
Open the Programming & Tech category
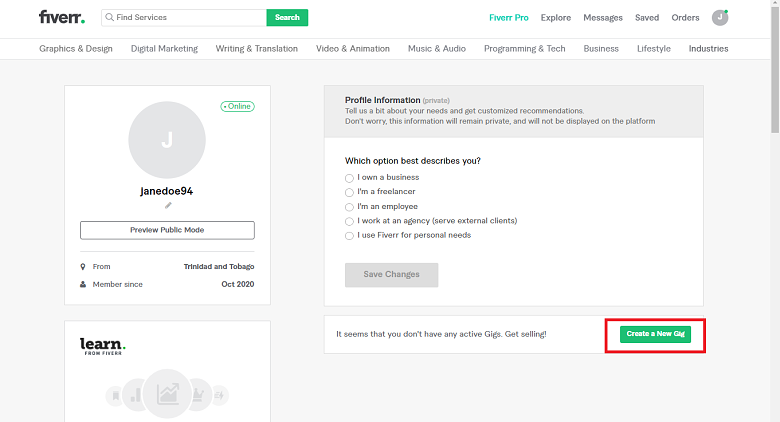[525, 49]
